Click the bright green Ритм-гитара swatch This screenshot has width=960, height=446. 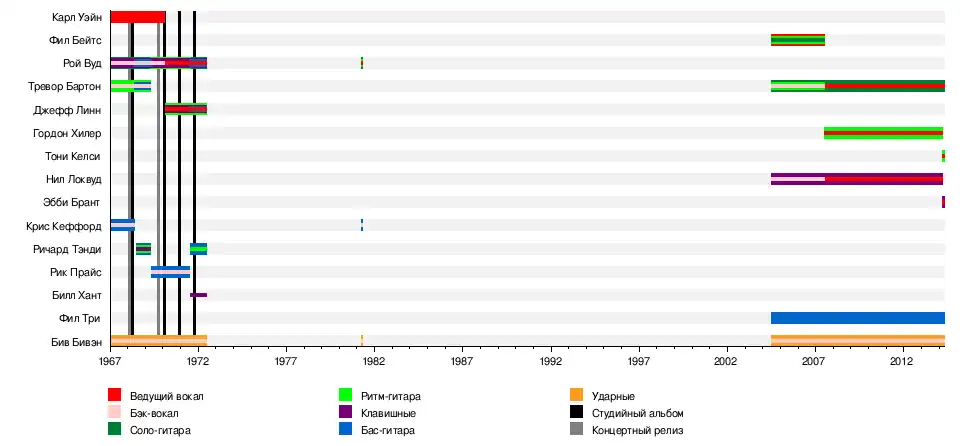click(x=346, y=397)
